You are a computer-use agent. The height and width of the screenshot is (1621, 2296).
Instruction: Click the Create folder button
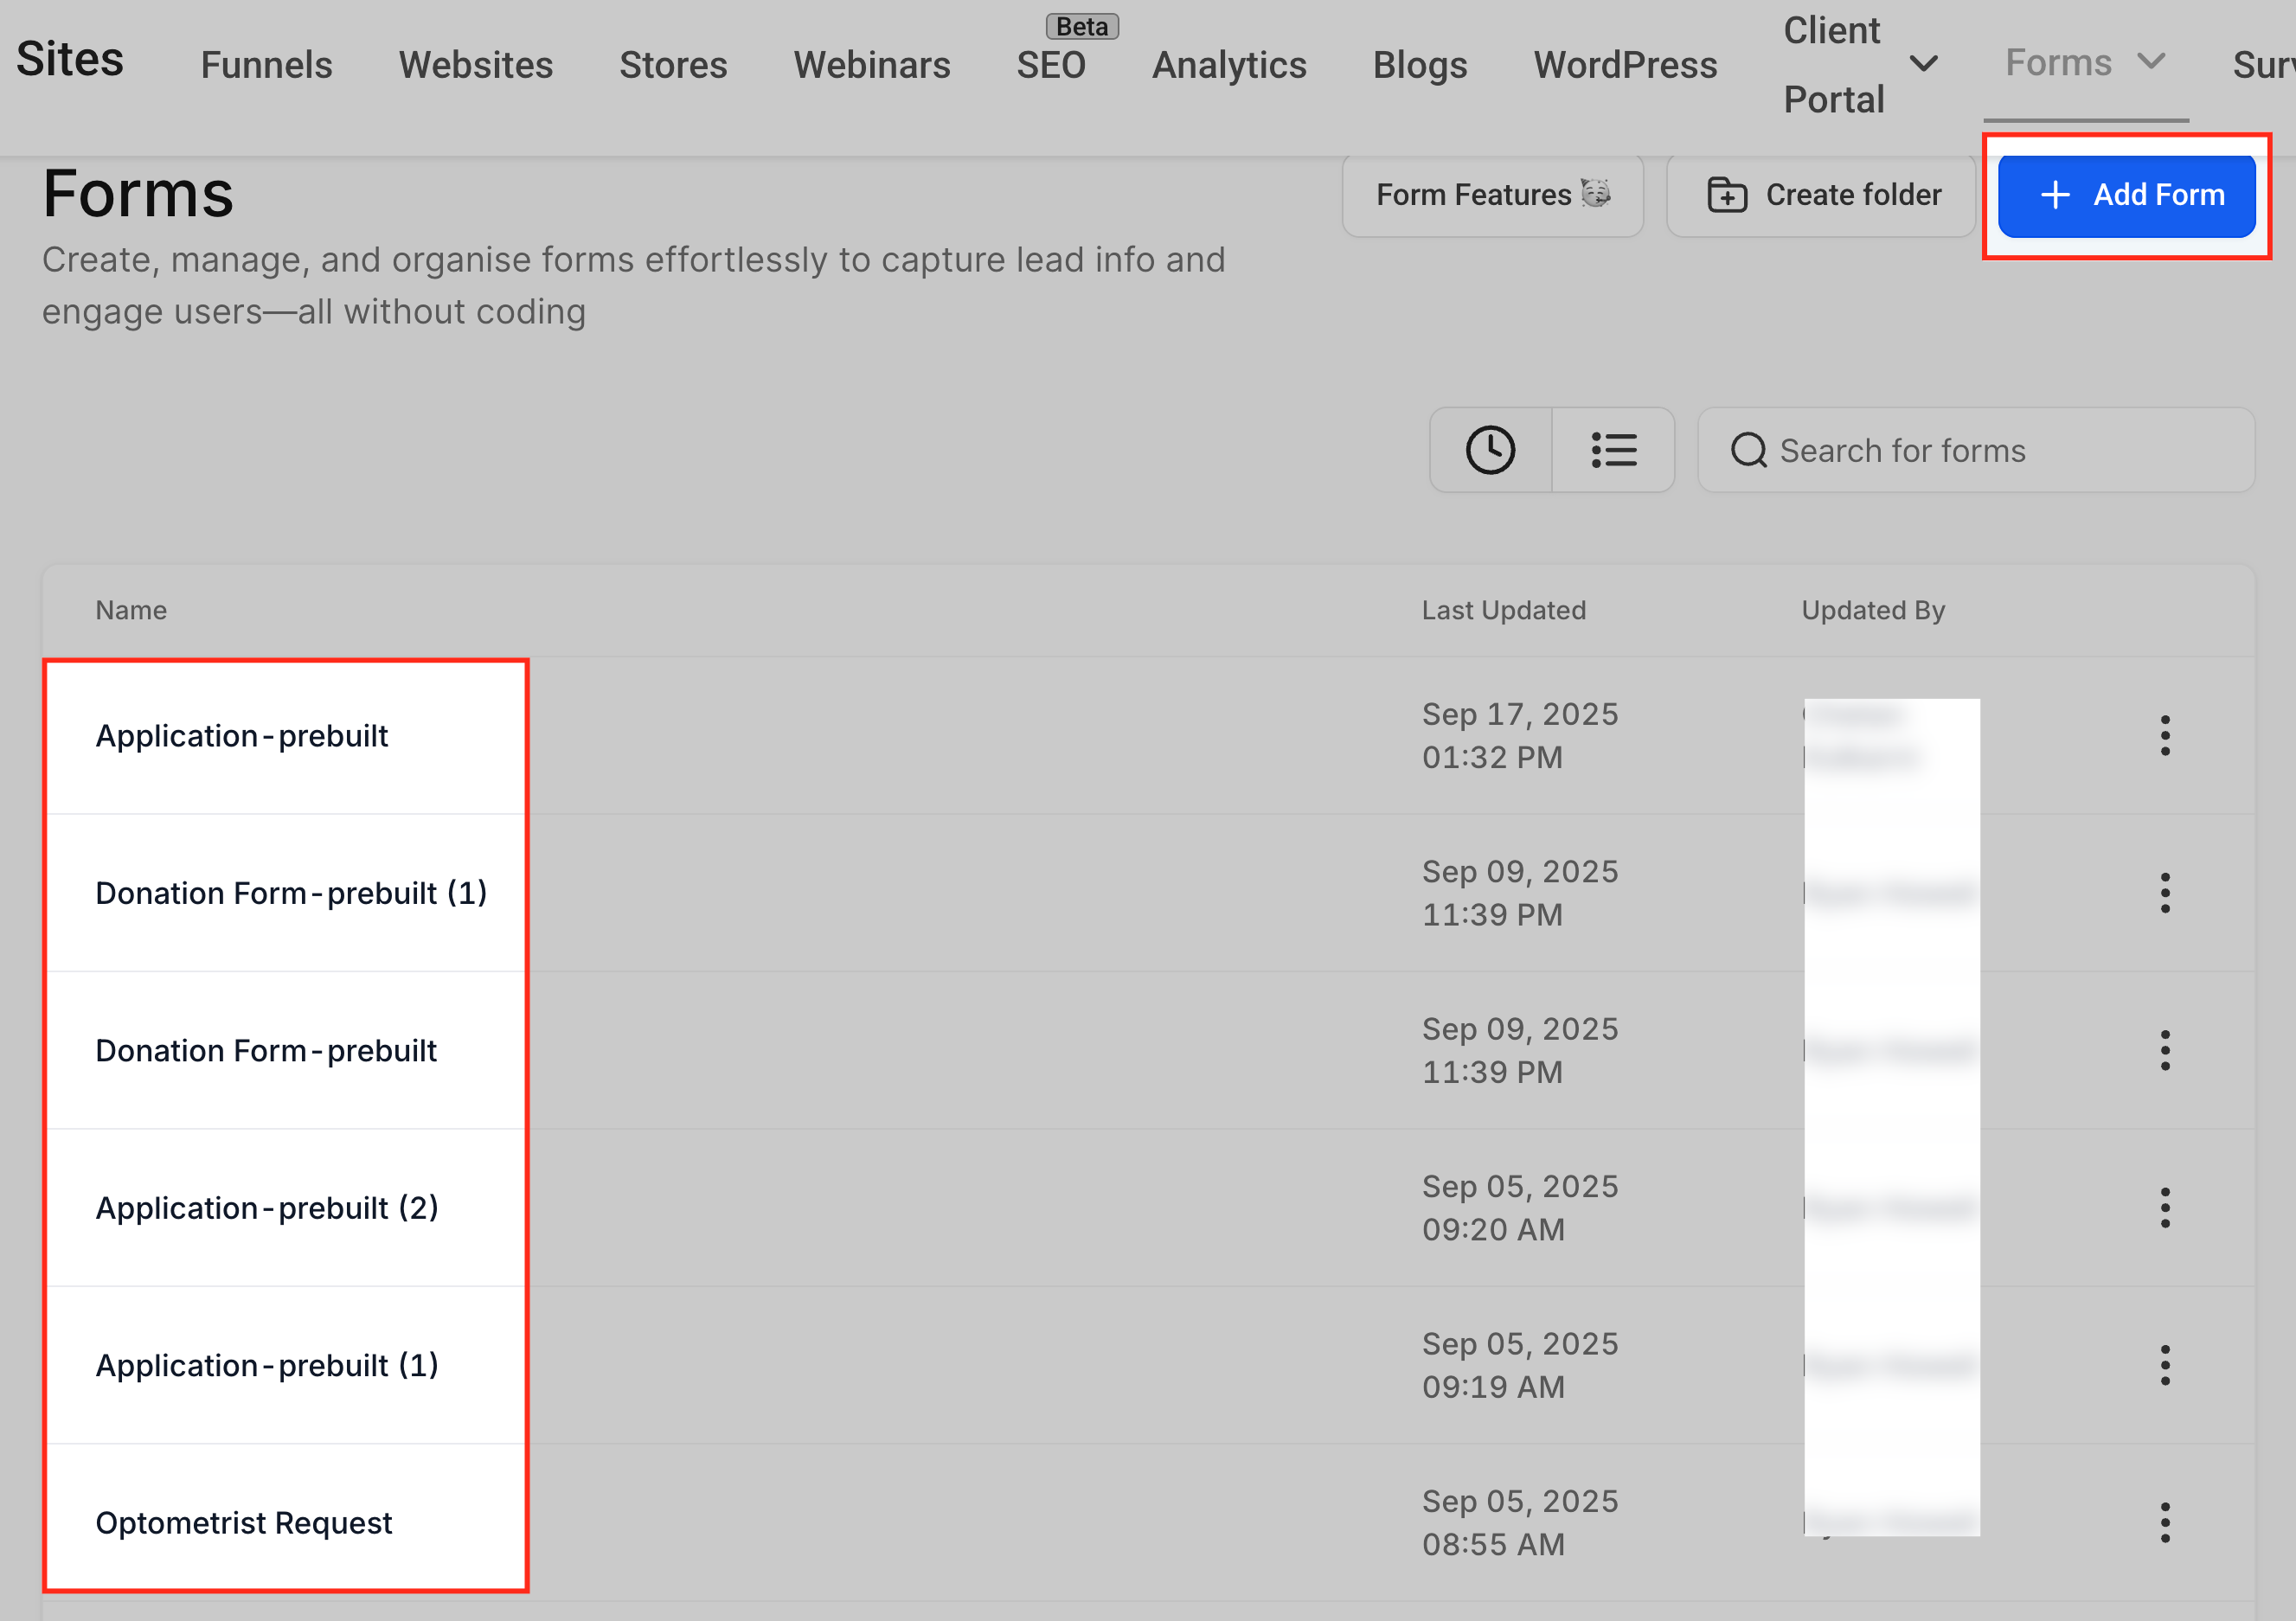coord(1823,195)
